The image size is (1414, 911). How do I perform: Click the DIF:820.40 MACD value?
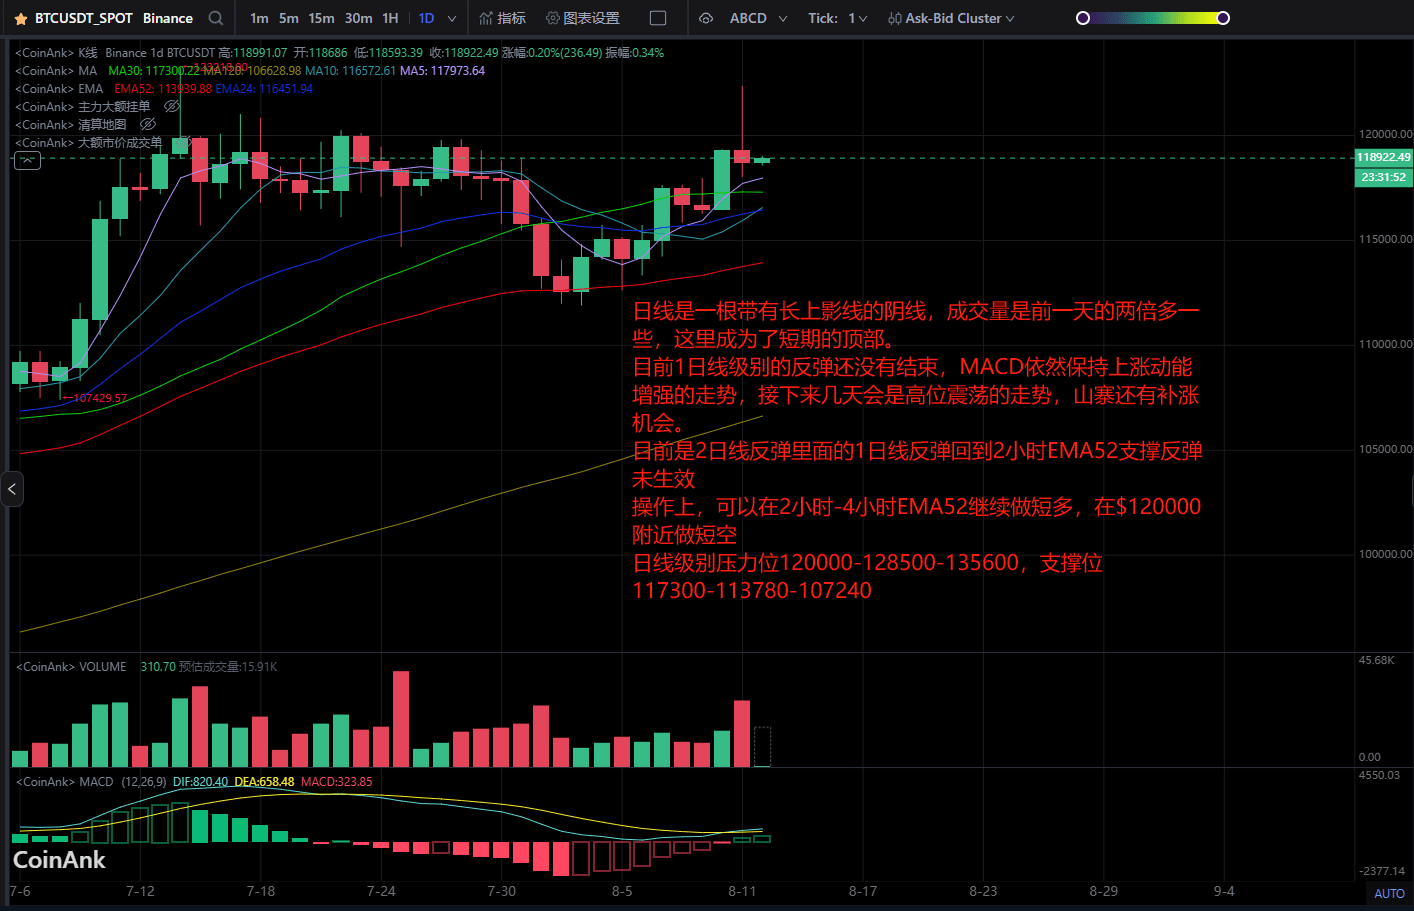coord(200,781)
